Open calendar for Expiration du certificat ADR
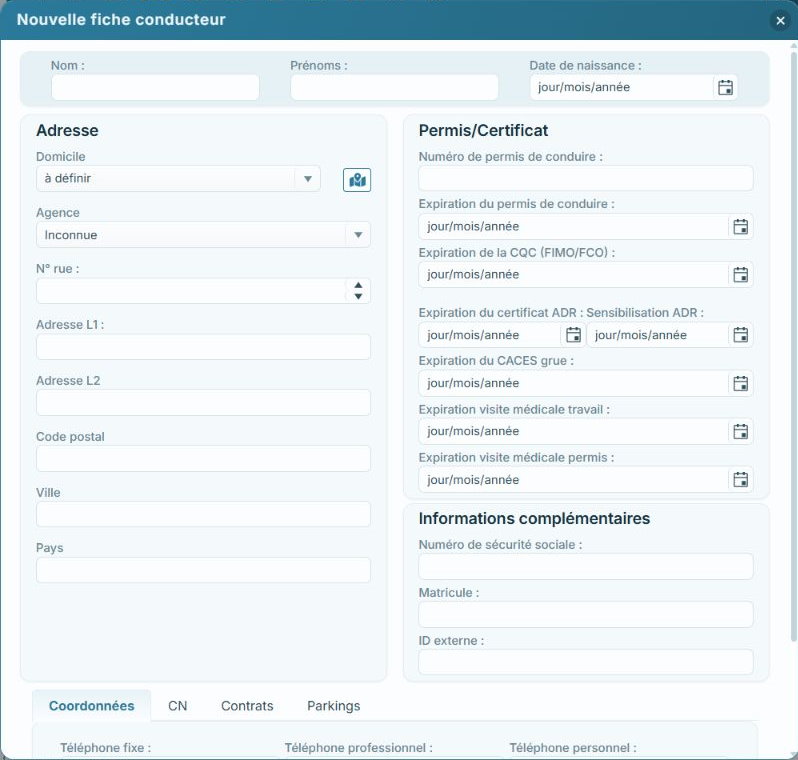 point(573,335)
